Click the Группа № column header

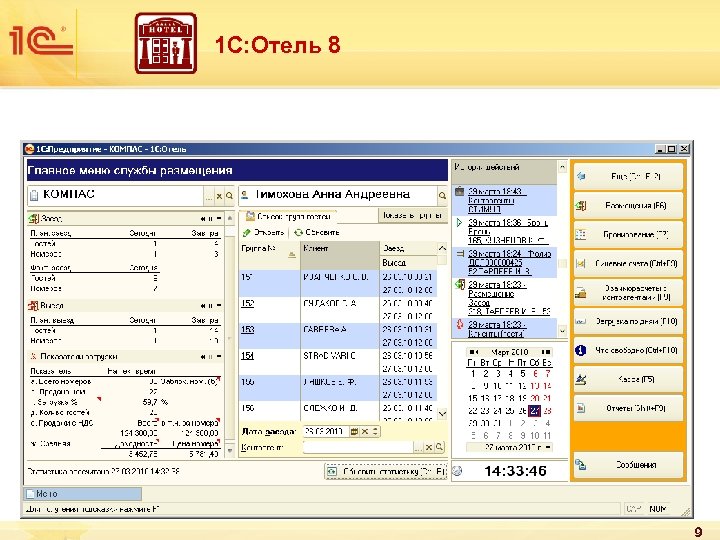[270, 255]
